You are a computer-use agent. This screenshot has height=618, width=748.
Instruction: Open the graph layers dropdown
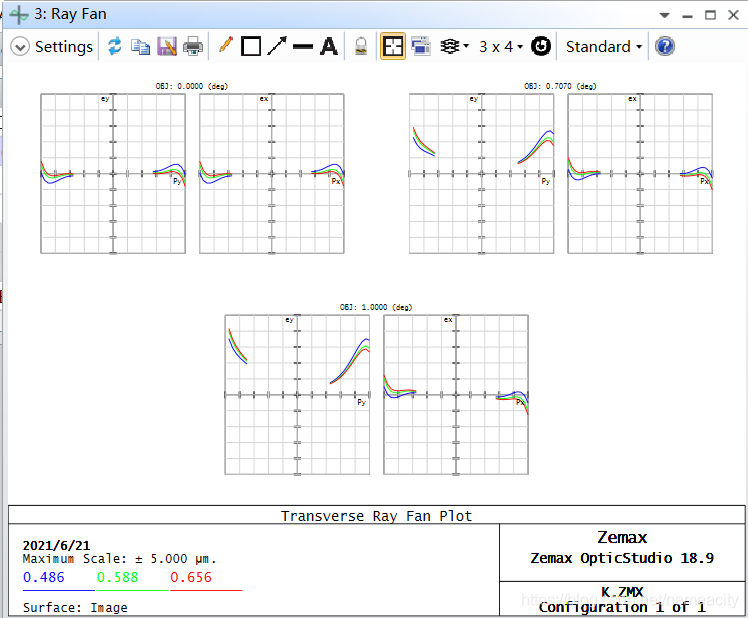click(x=454, y=46)
